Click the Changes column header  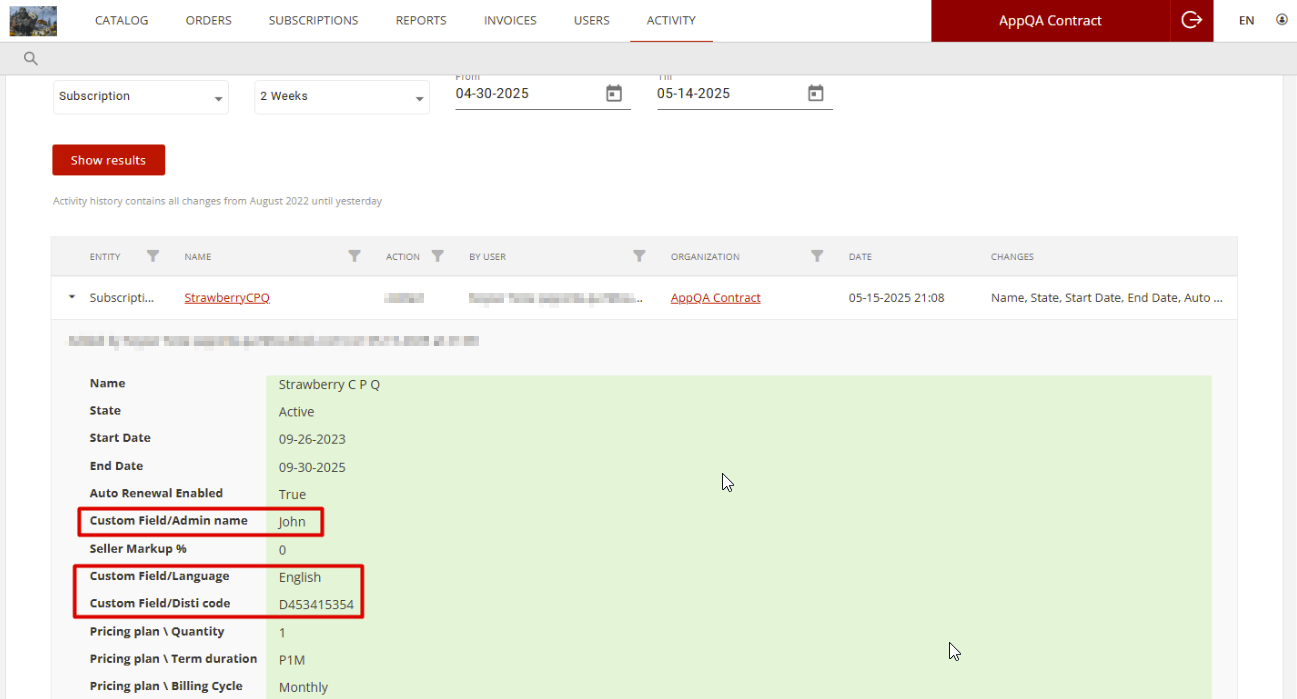pyautogui.click(x=1012, y=257)
